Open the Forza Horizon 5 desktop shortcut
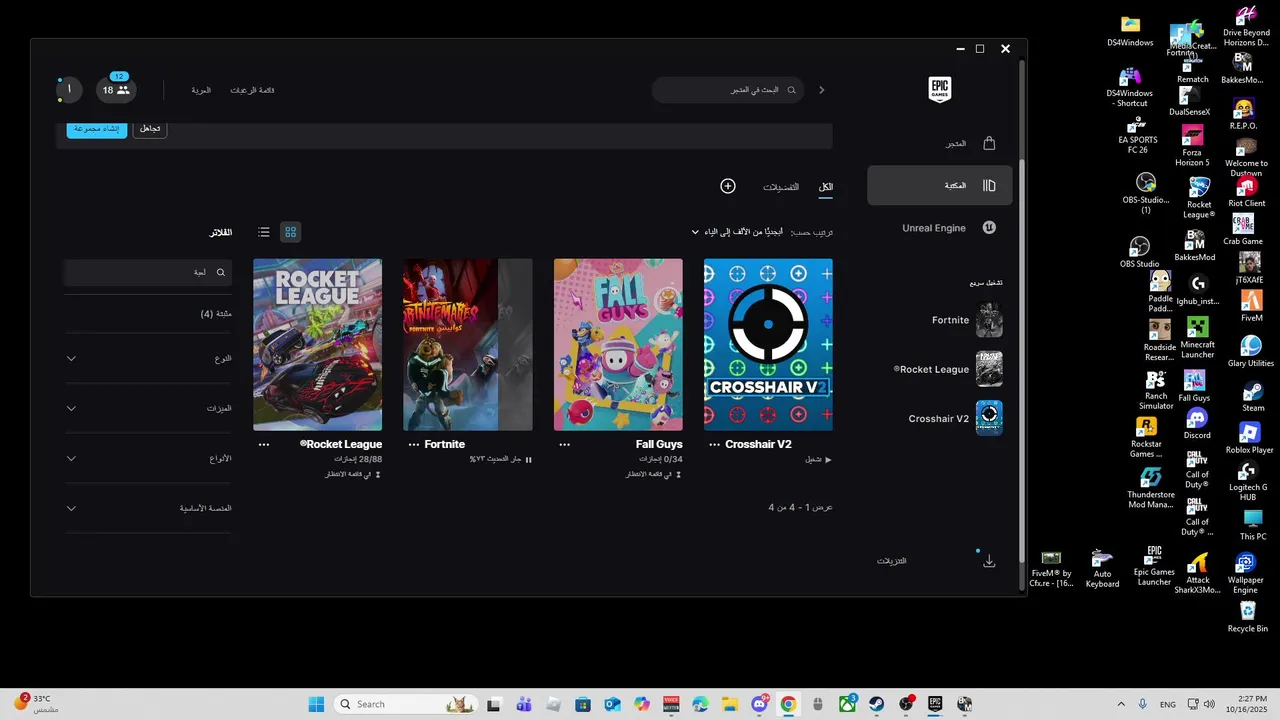Viewport: 1280px width, 720px height. [1192, 146]
